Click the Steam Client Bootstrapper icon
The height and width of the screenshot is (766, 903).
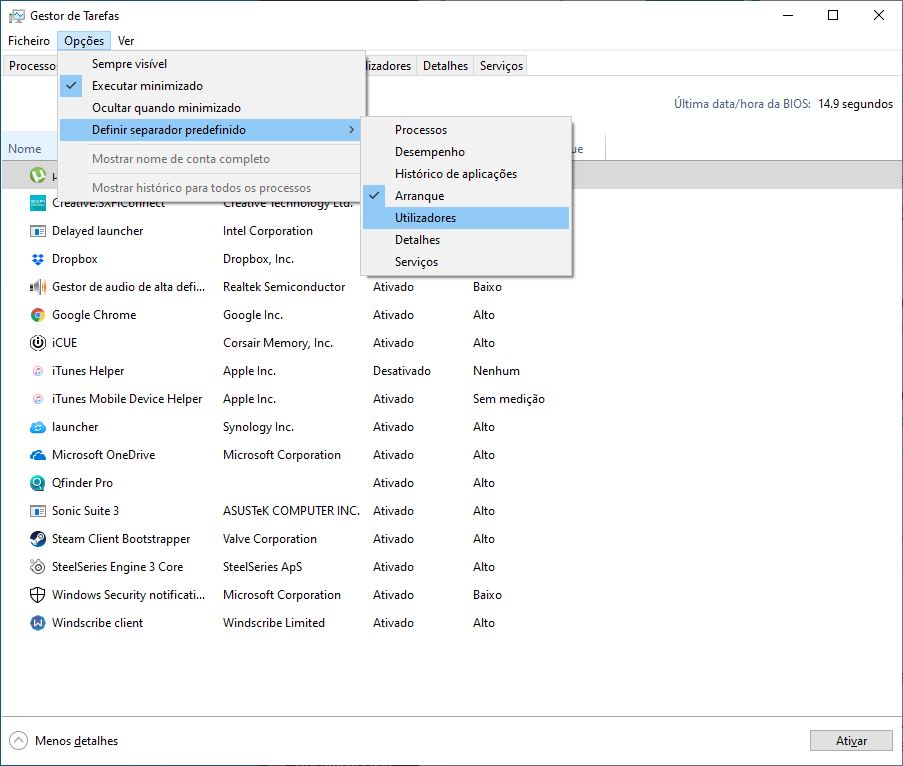(37, 539)
